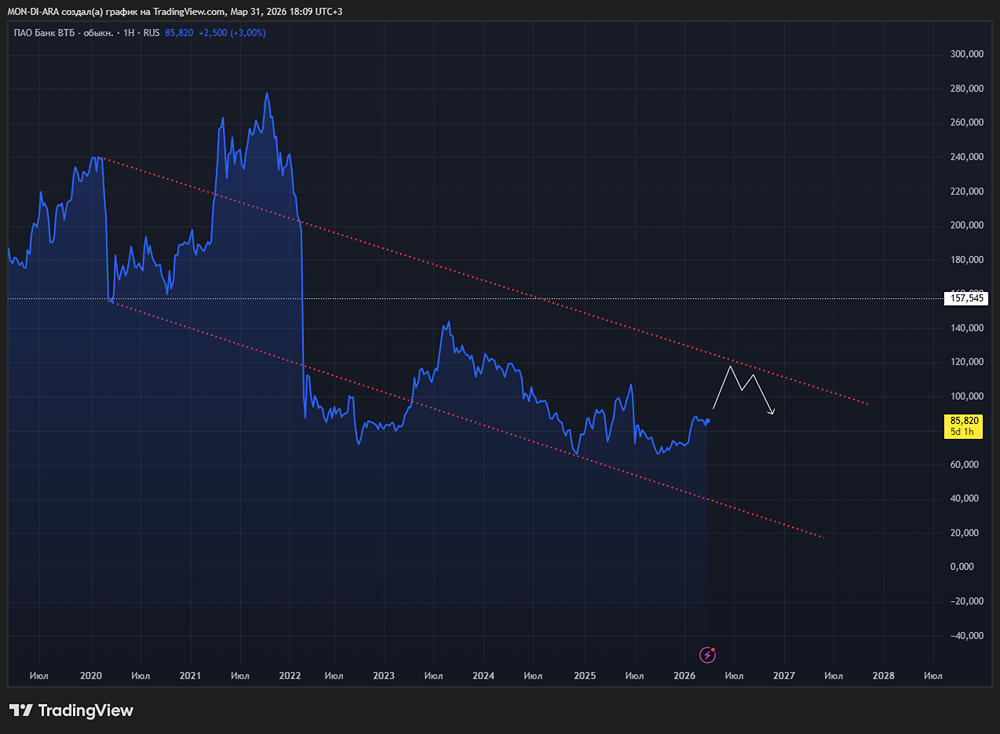Click the MON-DI-ARA author name
The image size is (1000, 734).
[x=37, y=11]
